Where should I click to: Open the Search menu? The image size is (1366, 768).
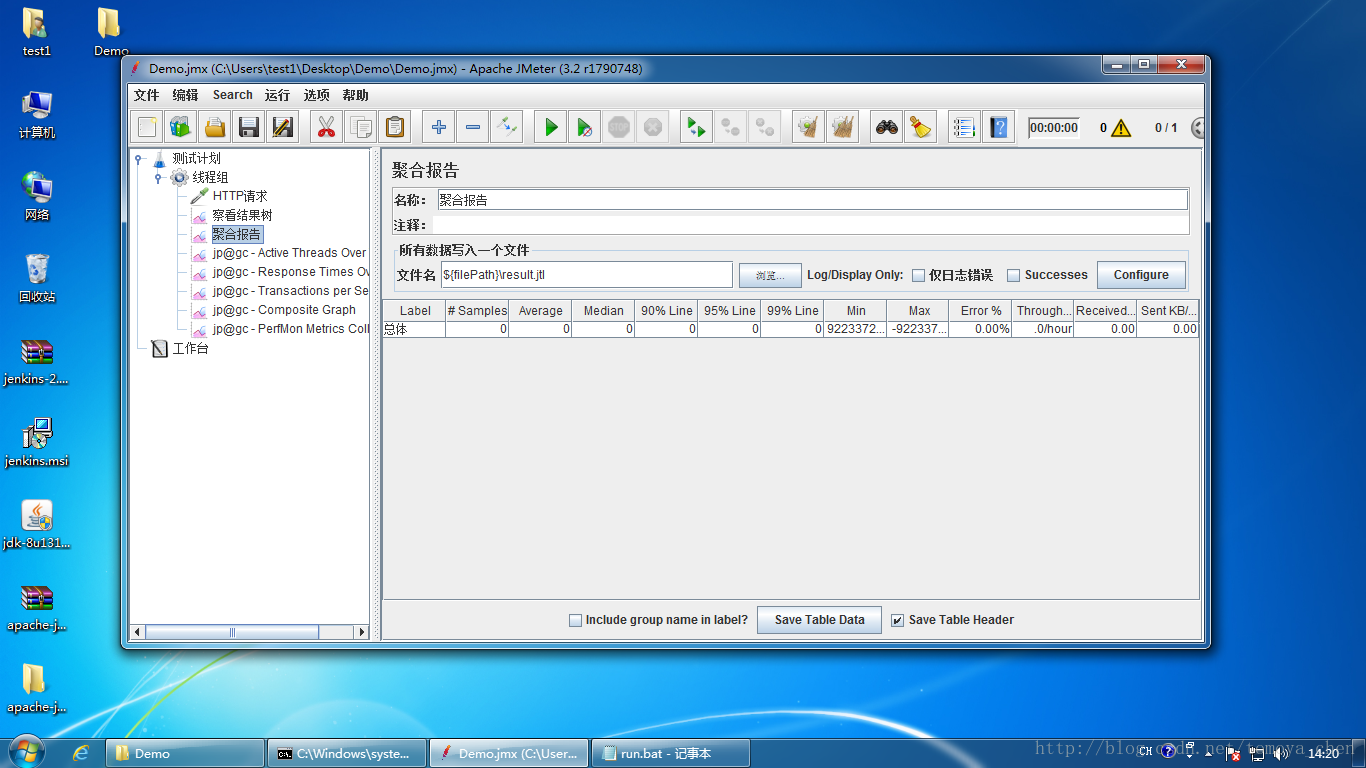pyautogui.click(x=232, y=95)
